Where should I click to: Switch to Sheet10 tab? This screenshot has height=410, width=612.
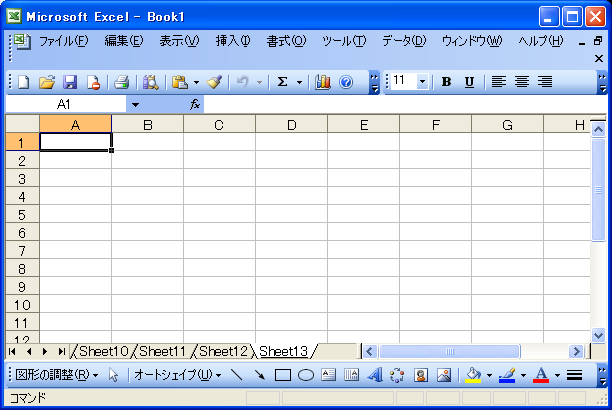[103, 351]
